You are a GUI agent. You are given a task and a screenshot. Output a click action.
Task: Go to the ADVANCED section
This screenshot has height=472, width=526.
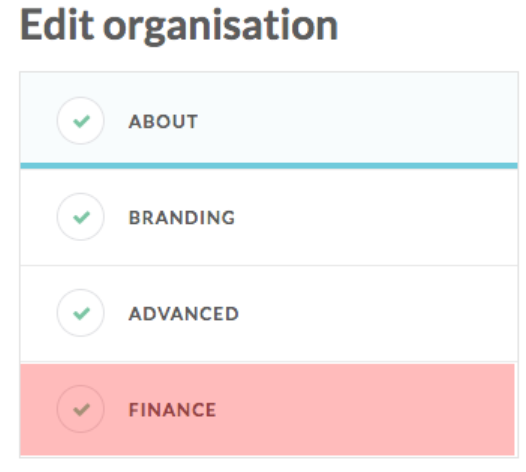click(184, 314)
